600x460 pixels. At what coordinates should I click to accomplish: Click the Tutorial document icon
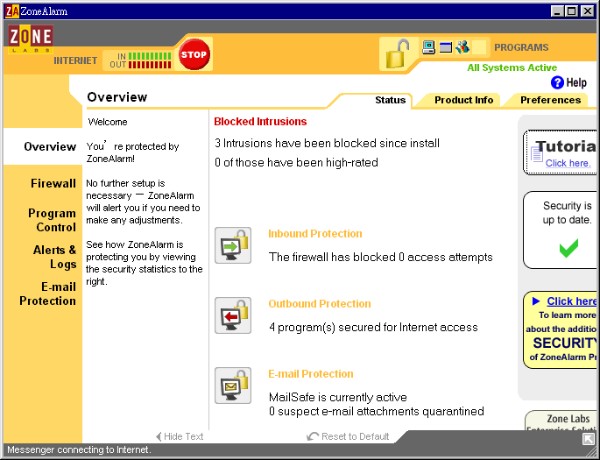click(x=536, y=154)
